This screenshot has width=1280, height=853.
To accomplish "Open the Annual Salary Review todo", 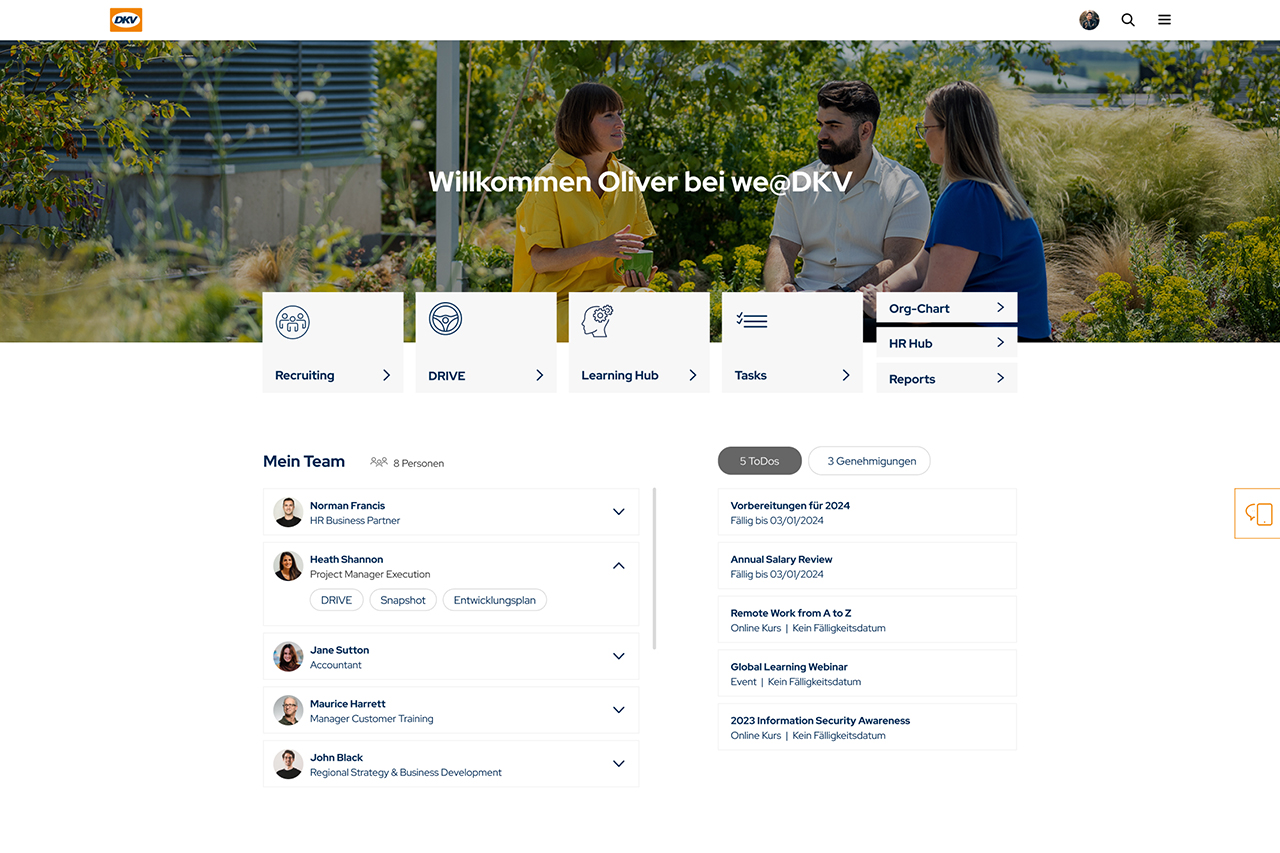I will [867, 566].
